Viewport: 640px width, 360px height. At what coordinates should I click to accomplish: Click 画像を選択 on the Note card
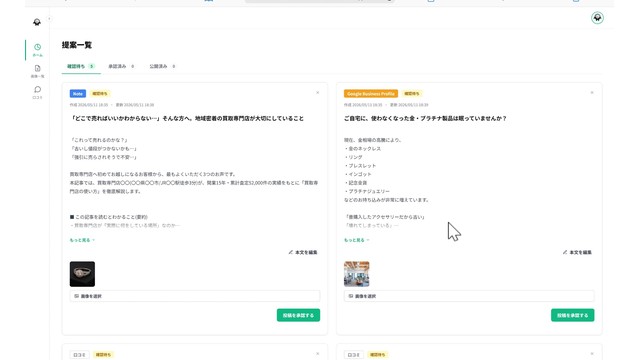click(x=195, y=296)
